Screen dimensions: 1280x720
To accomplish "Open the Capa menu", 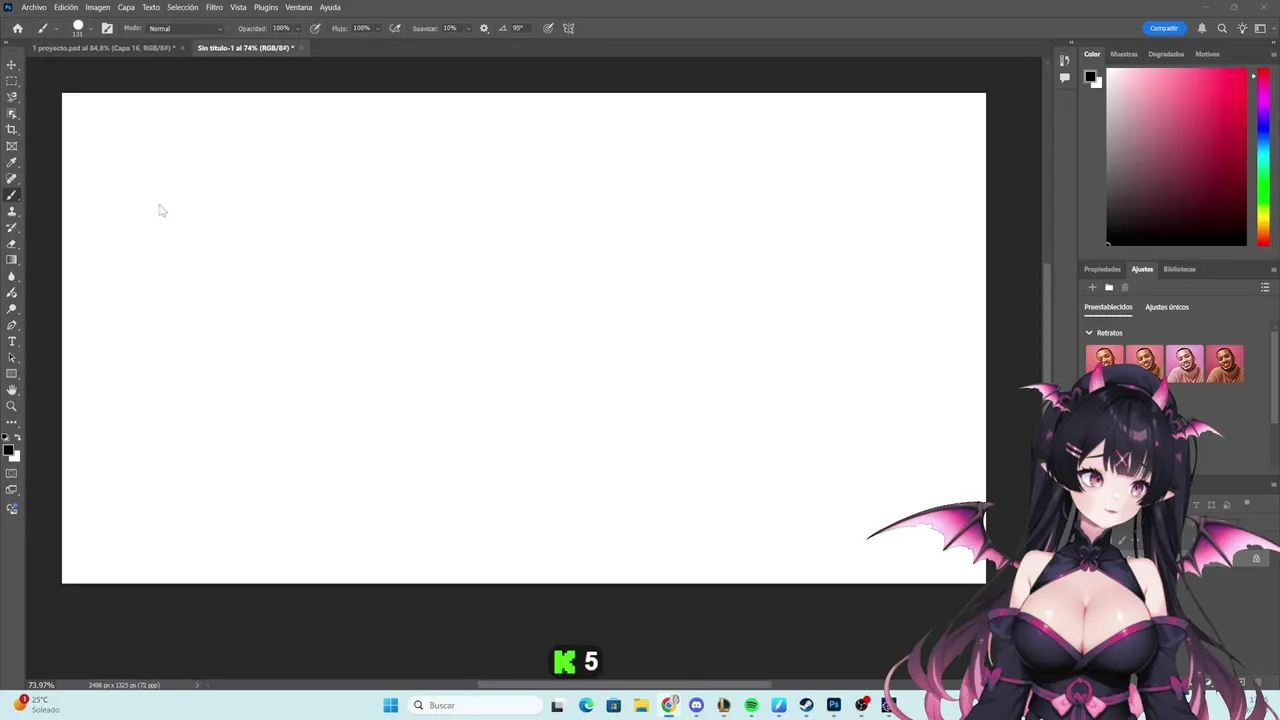I will click(126, 7).
